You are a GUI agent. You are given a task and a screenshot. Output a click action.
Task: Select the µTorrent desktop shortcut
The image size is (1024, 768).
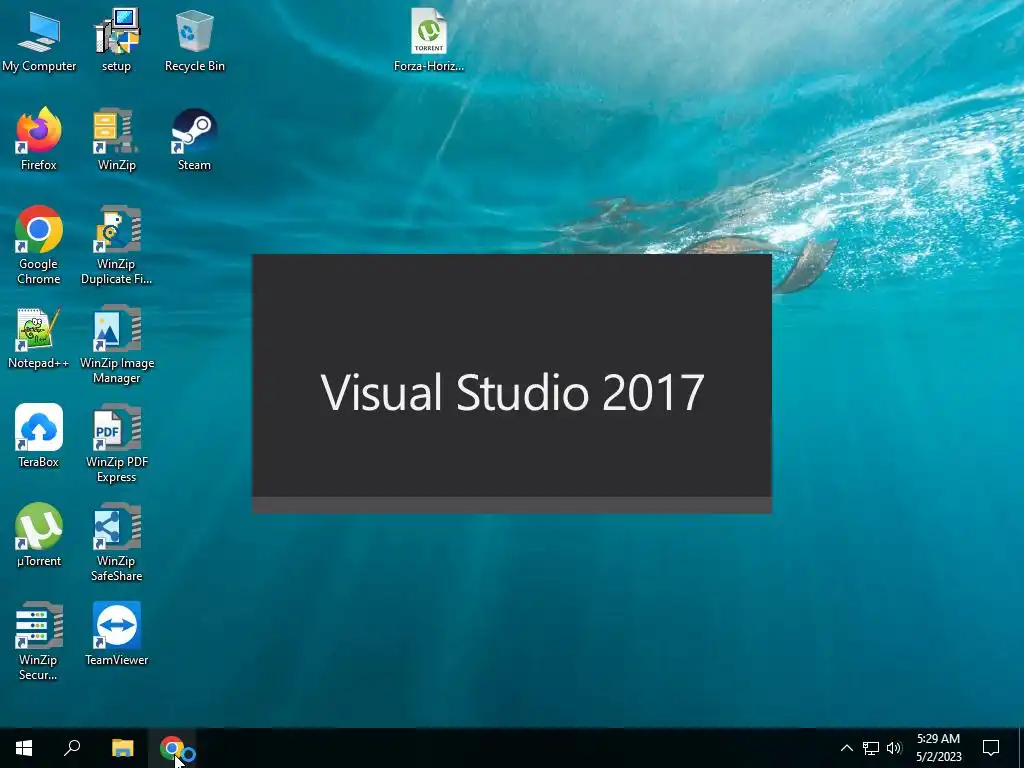(39, 536)
